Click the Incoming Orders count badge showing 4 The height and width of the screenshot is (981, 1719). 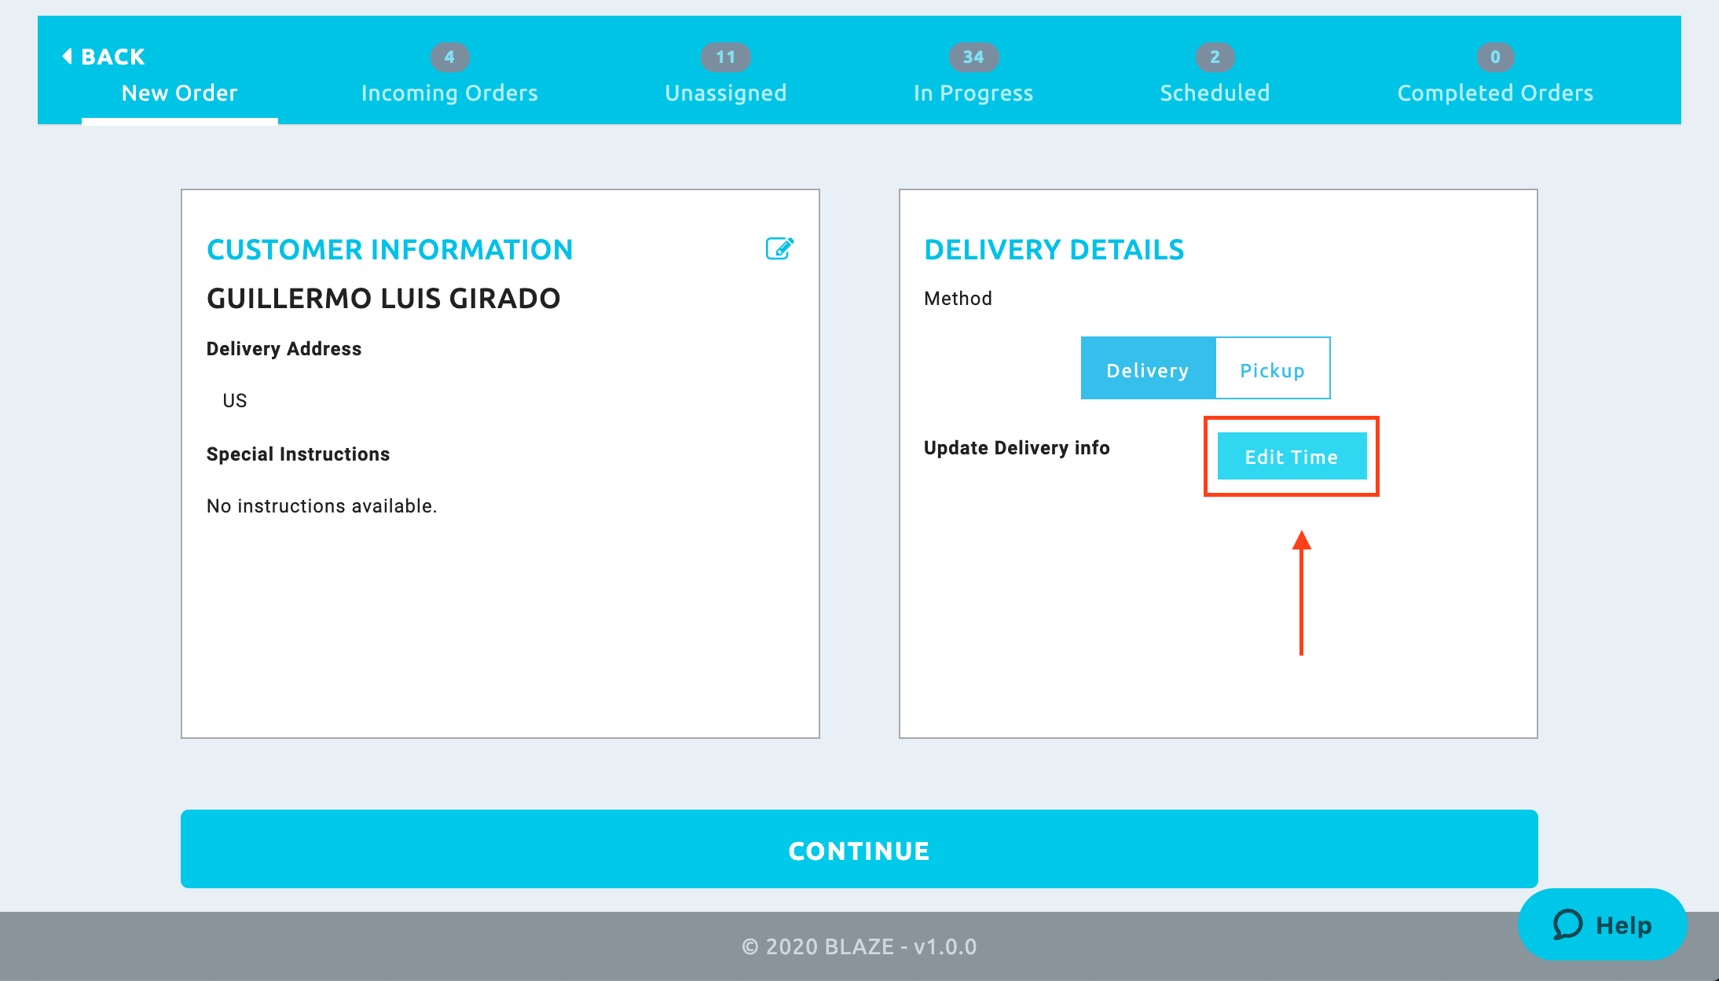click(449, 57)
